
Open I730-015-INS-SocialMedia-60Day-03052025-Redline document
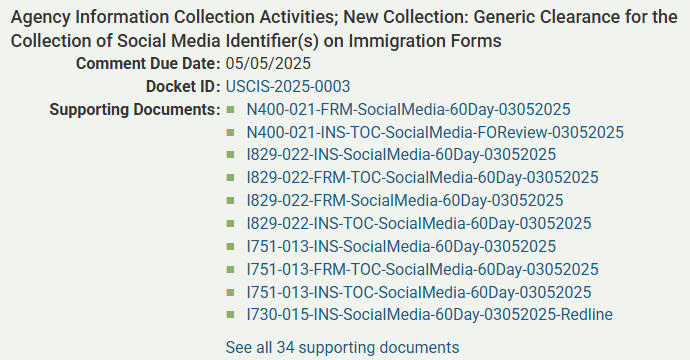click(x=429, y=314)
